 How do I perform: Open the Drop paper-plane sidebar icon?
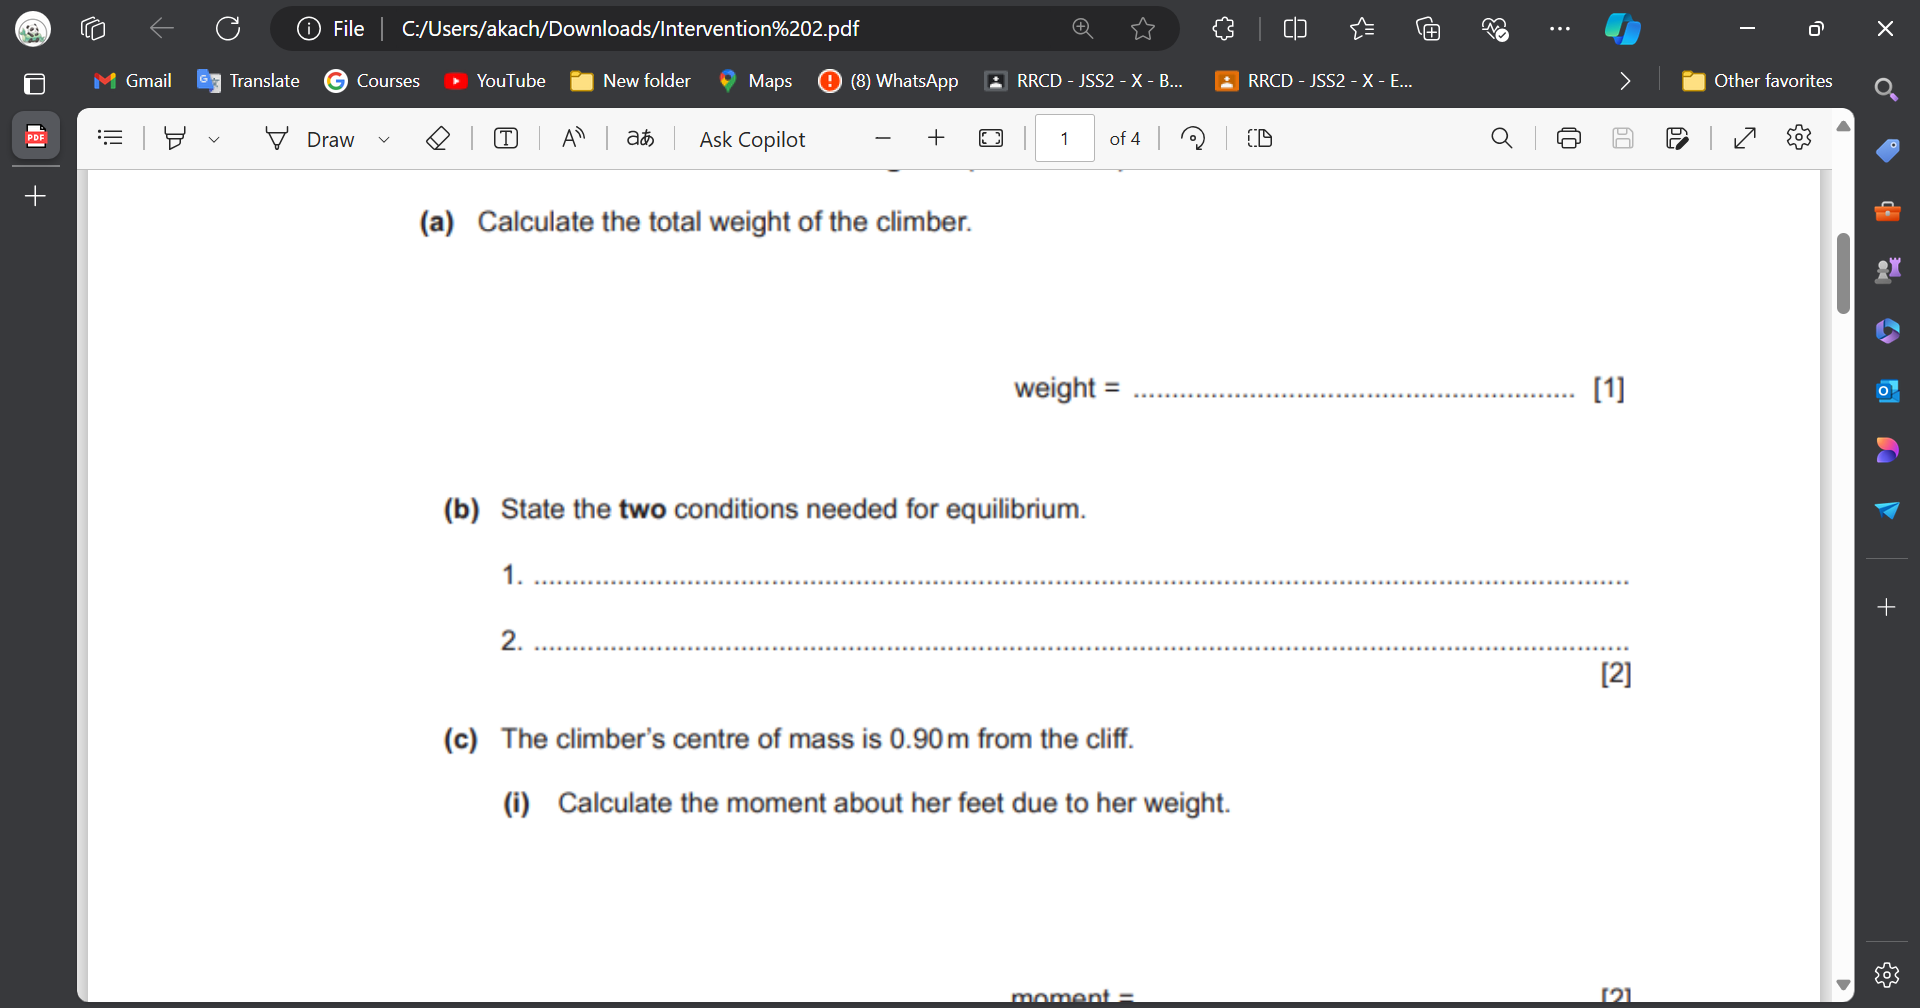point(1887,510)
